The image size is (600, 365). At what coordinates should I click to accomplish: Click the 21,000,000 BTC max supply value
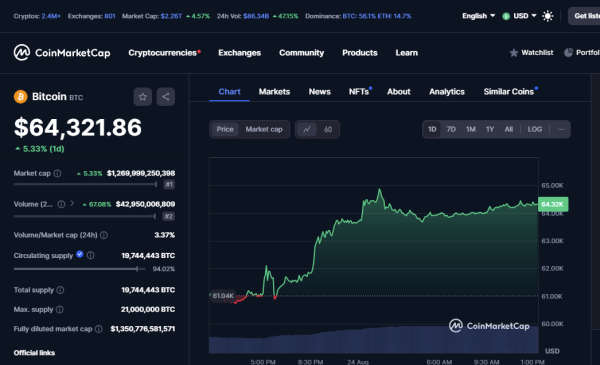[x=148, y=309]
